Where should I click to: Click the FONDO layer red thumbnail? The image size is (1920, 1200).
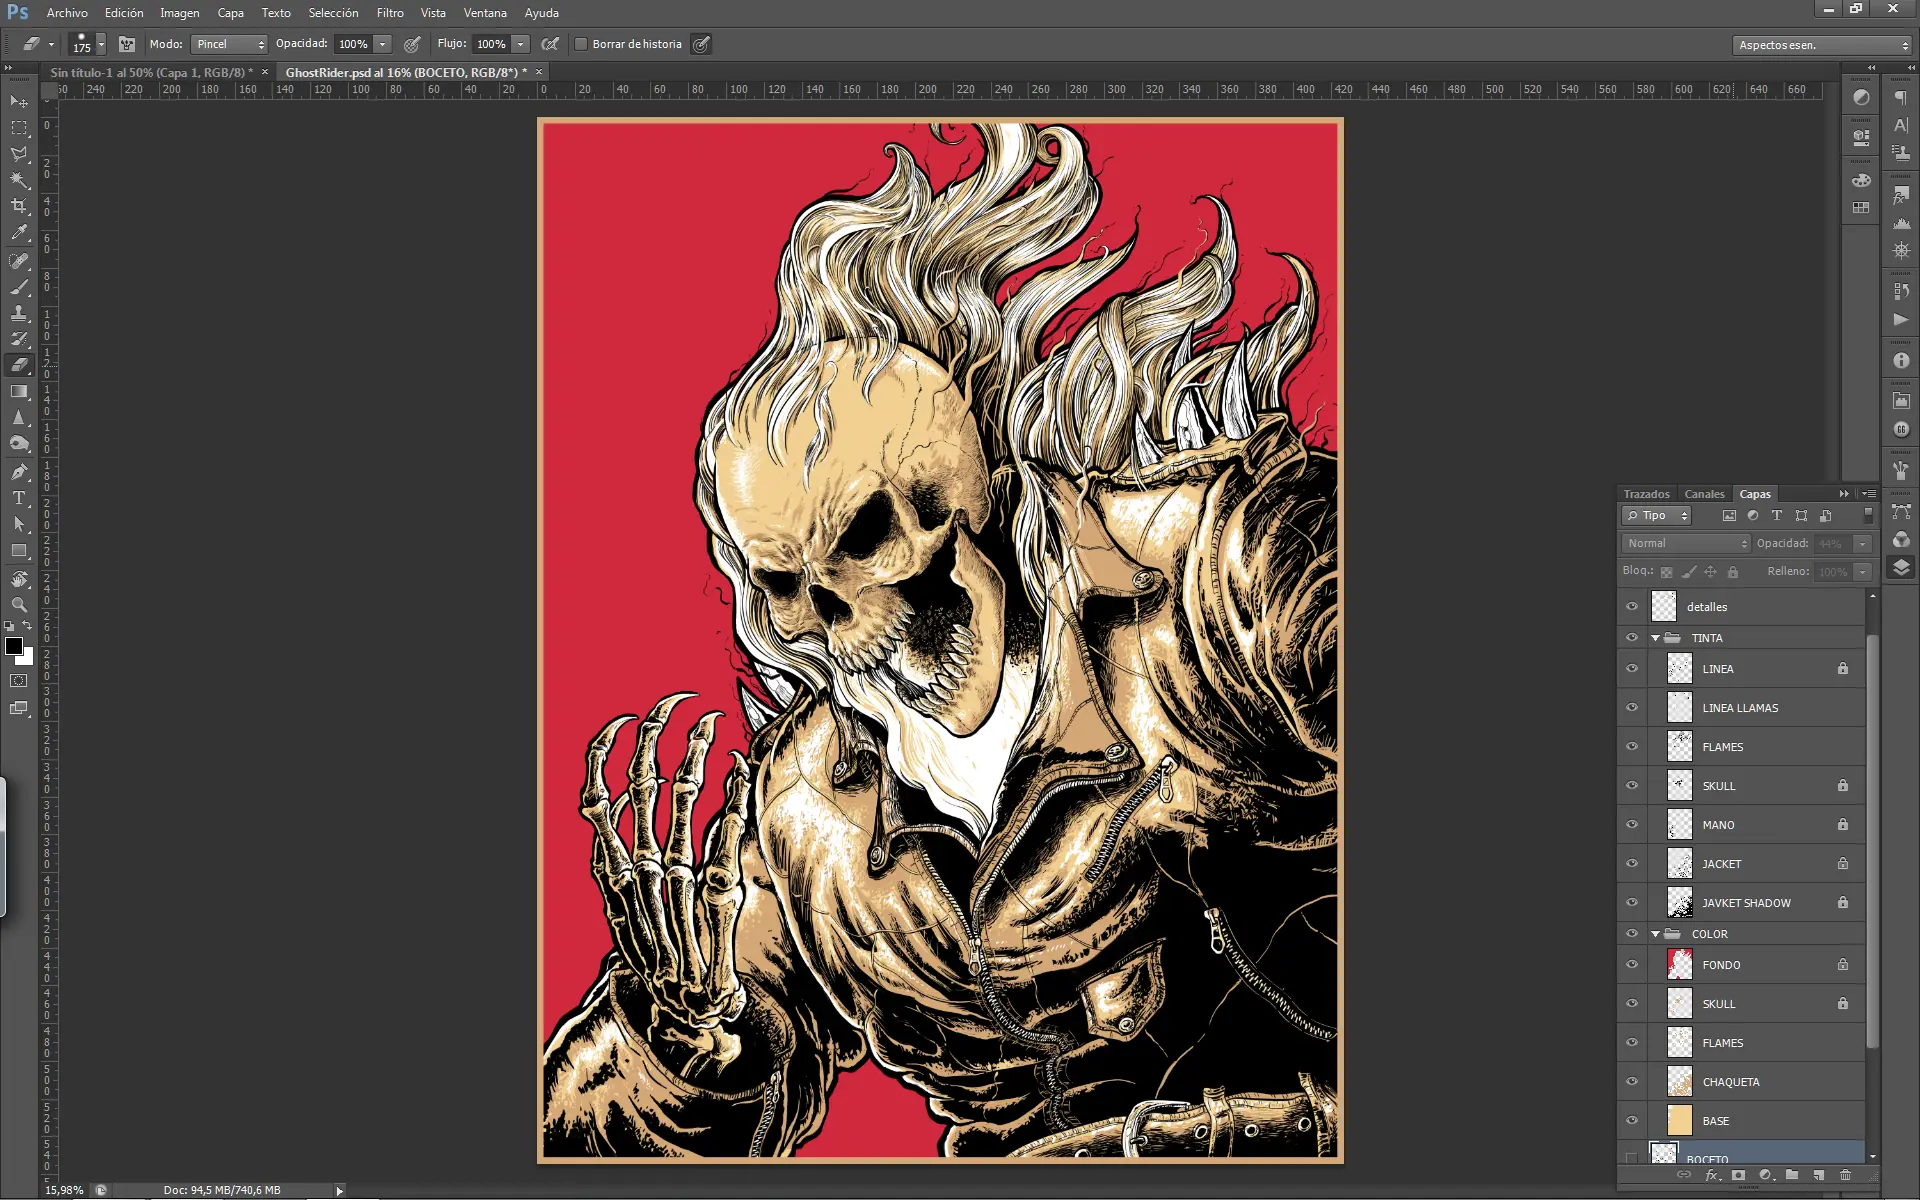click(1680, 965)
